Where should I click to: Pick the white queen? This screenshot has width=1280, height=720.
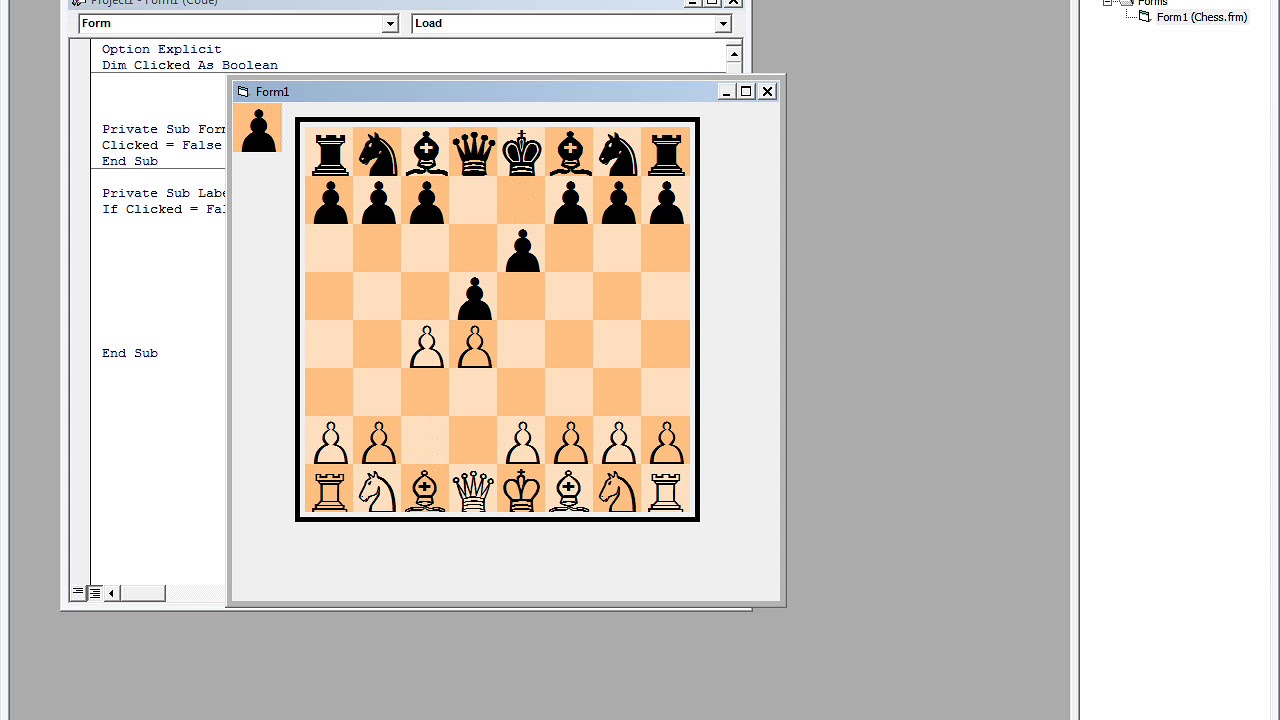[473, 488]
